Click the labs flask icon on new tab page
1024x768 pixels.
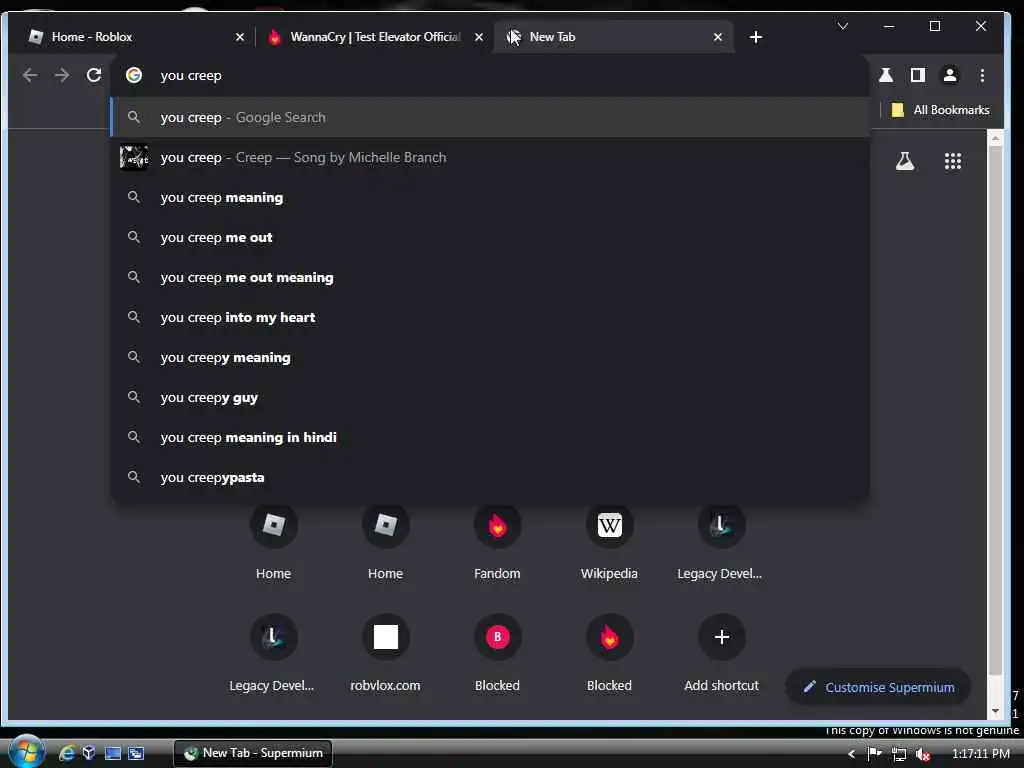(x=904, y=161)
